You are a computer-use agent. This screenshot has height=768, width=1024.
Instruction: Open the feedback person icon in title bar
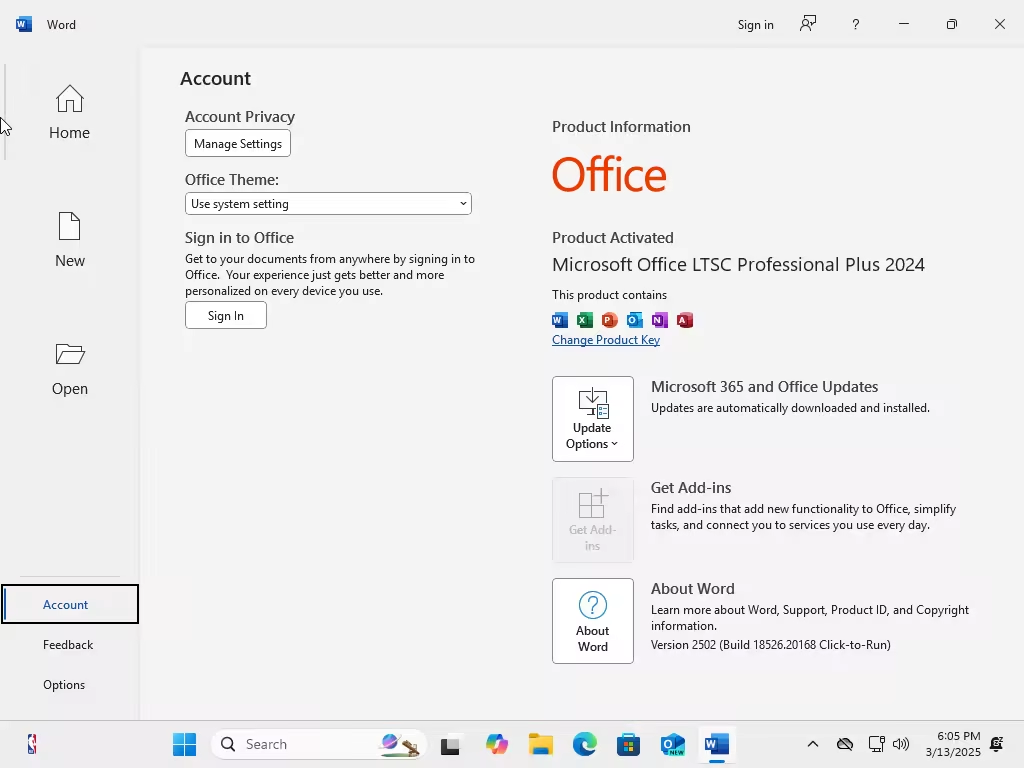(808, 24)
